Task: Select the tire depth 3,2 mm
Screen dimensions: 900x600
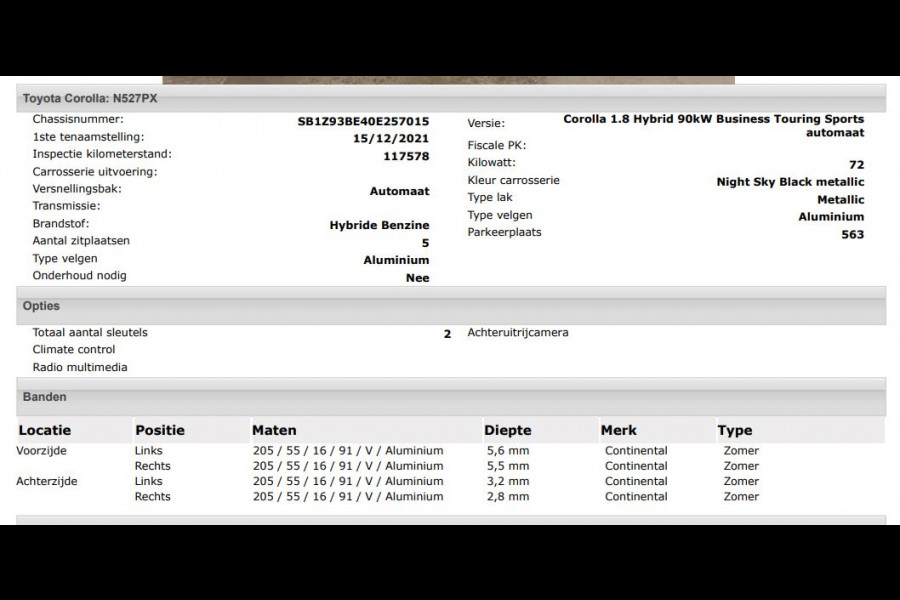Action: tap(508, 481)
